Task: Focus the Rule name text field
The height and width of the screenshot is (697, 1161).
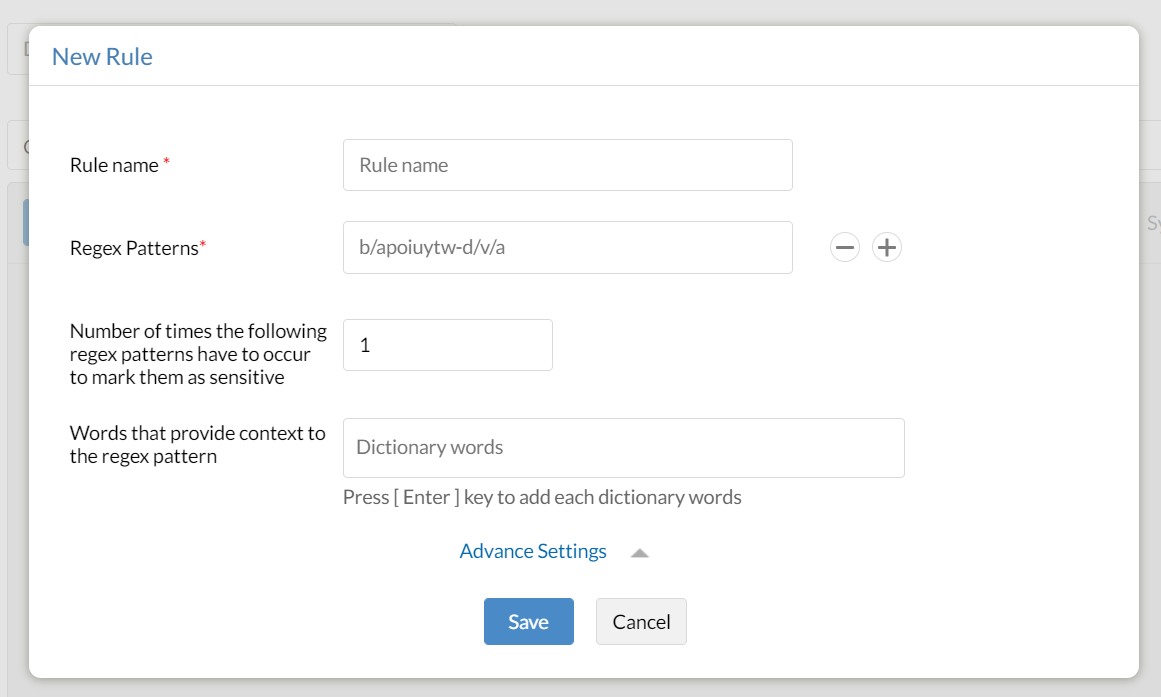Action: coord(567,165)
